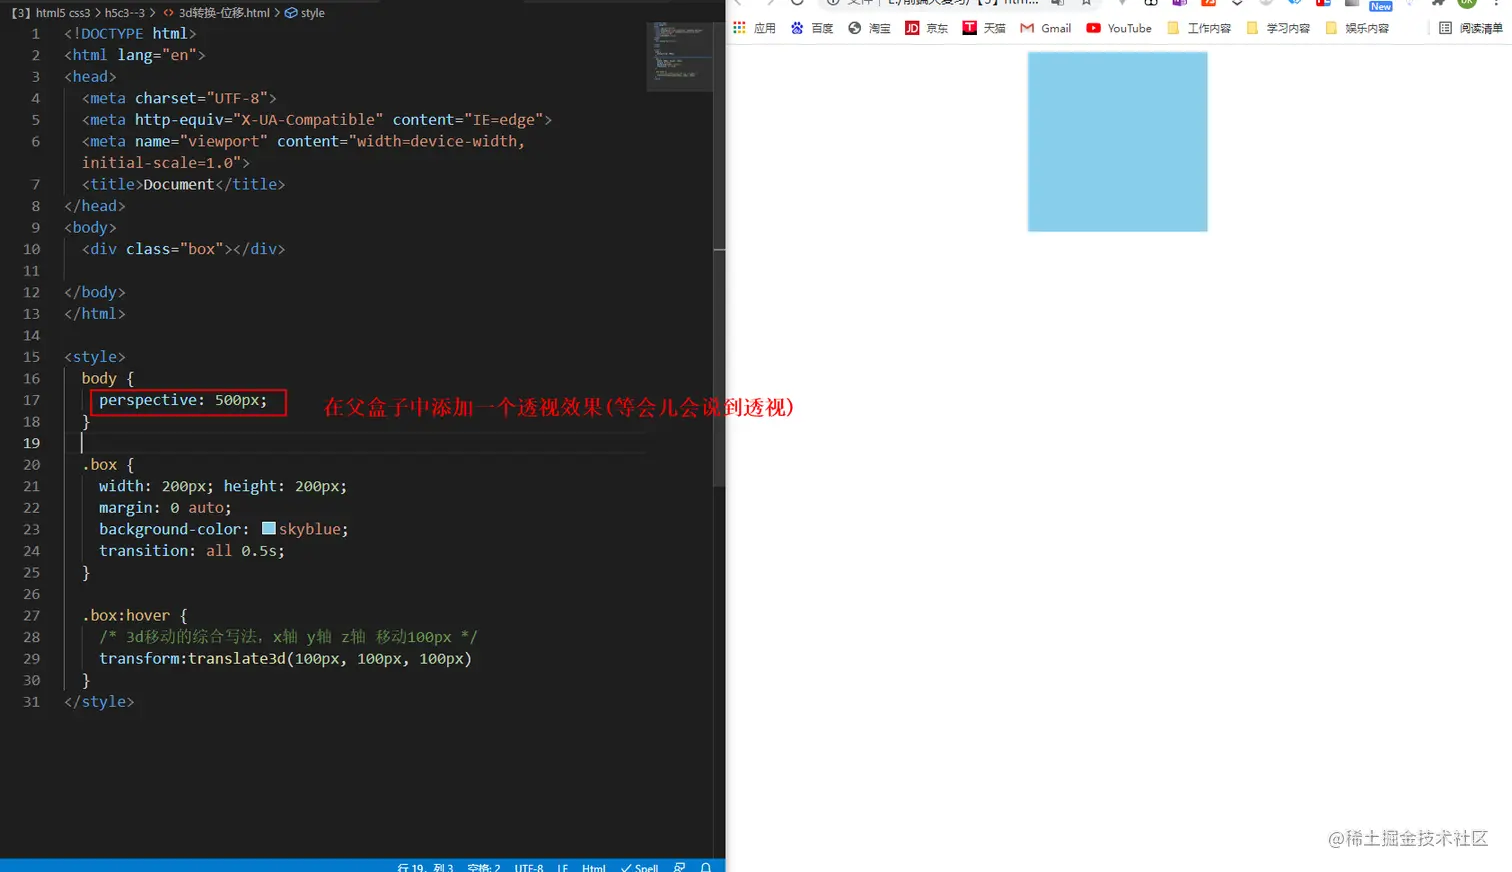
Task: Click the transition: all 0.5s; line
Action: coord(192,550)
